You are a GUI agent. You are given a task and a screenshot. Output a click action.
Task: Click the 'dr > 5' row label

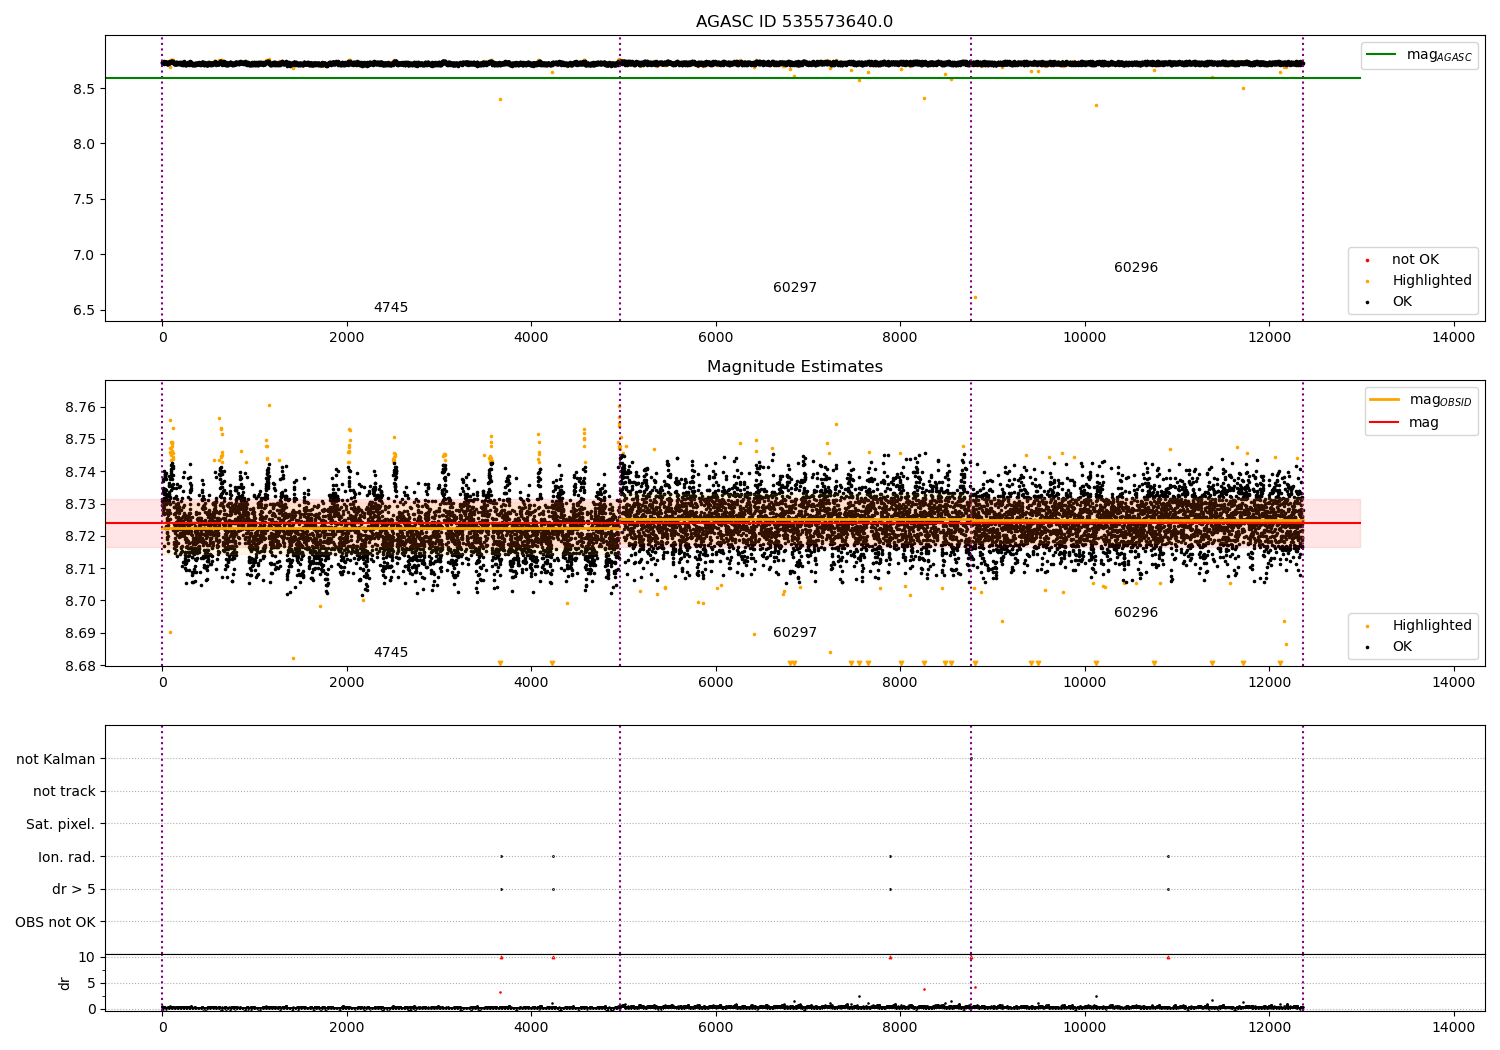74,889
